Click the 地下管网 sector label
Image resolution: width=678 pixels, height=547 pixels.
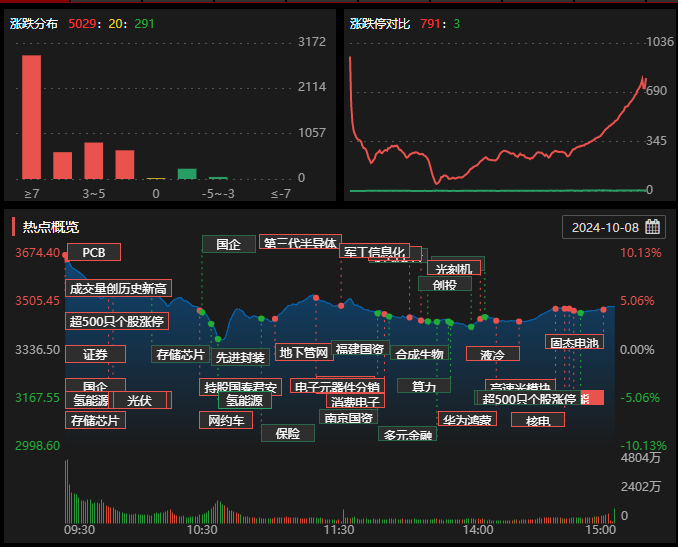304,352
